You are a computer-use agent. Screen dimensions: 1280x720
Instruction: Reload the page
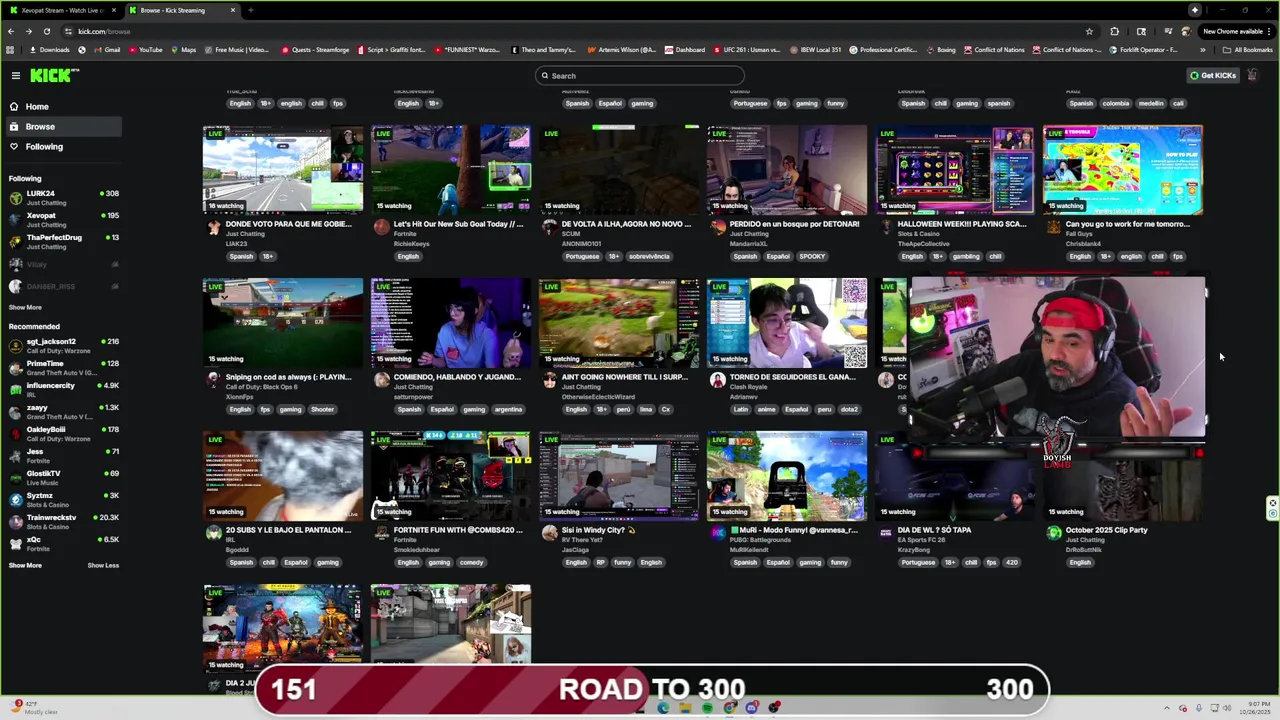pyautogui.click(x=46, y=31)
